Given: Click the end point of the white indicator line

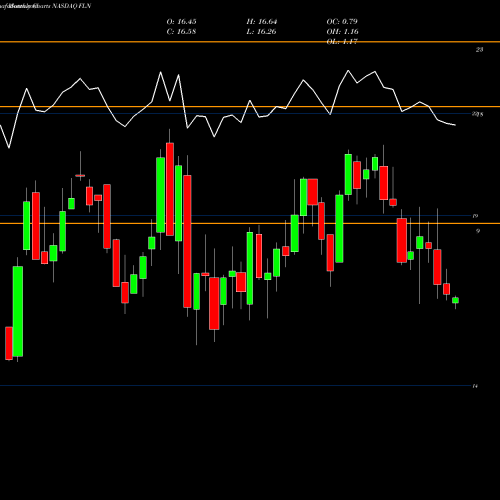Looking at the screenshot, I should [x=455, y=125].
